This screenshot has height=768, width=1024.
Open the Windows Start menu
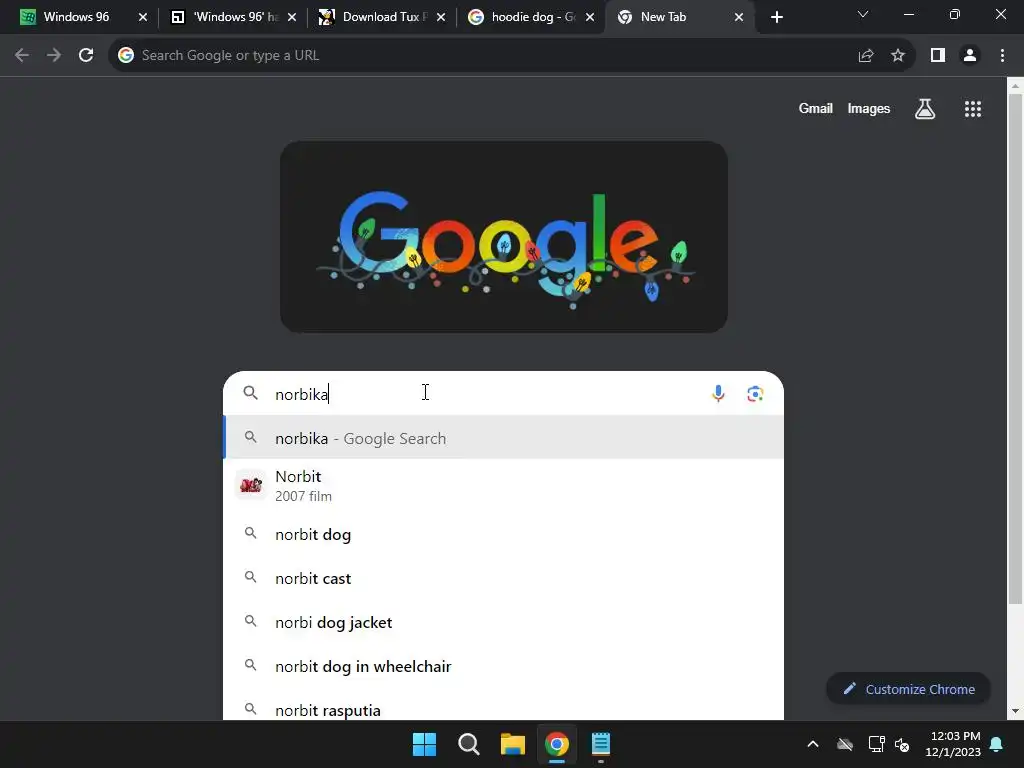(424, 744)
